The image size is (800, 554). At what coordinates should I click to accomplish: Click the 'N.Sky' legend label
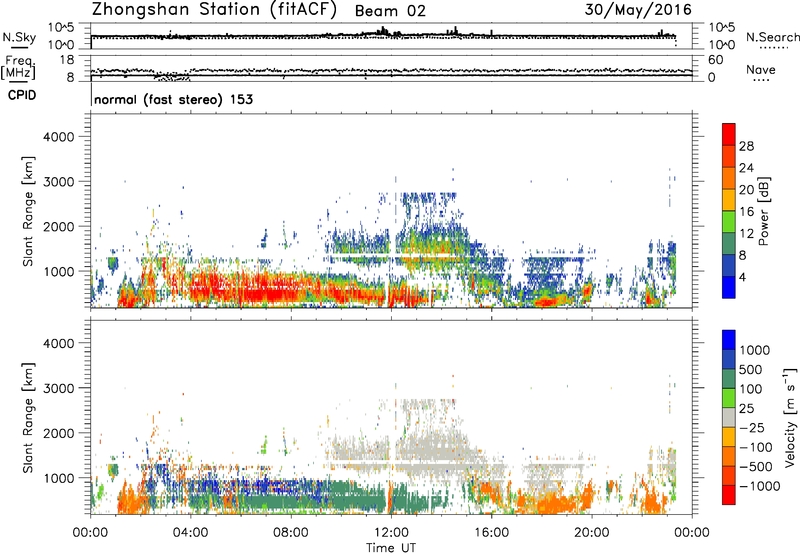(x=19, y=37)
